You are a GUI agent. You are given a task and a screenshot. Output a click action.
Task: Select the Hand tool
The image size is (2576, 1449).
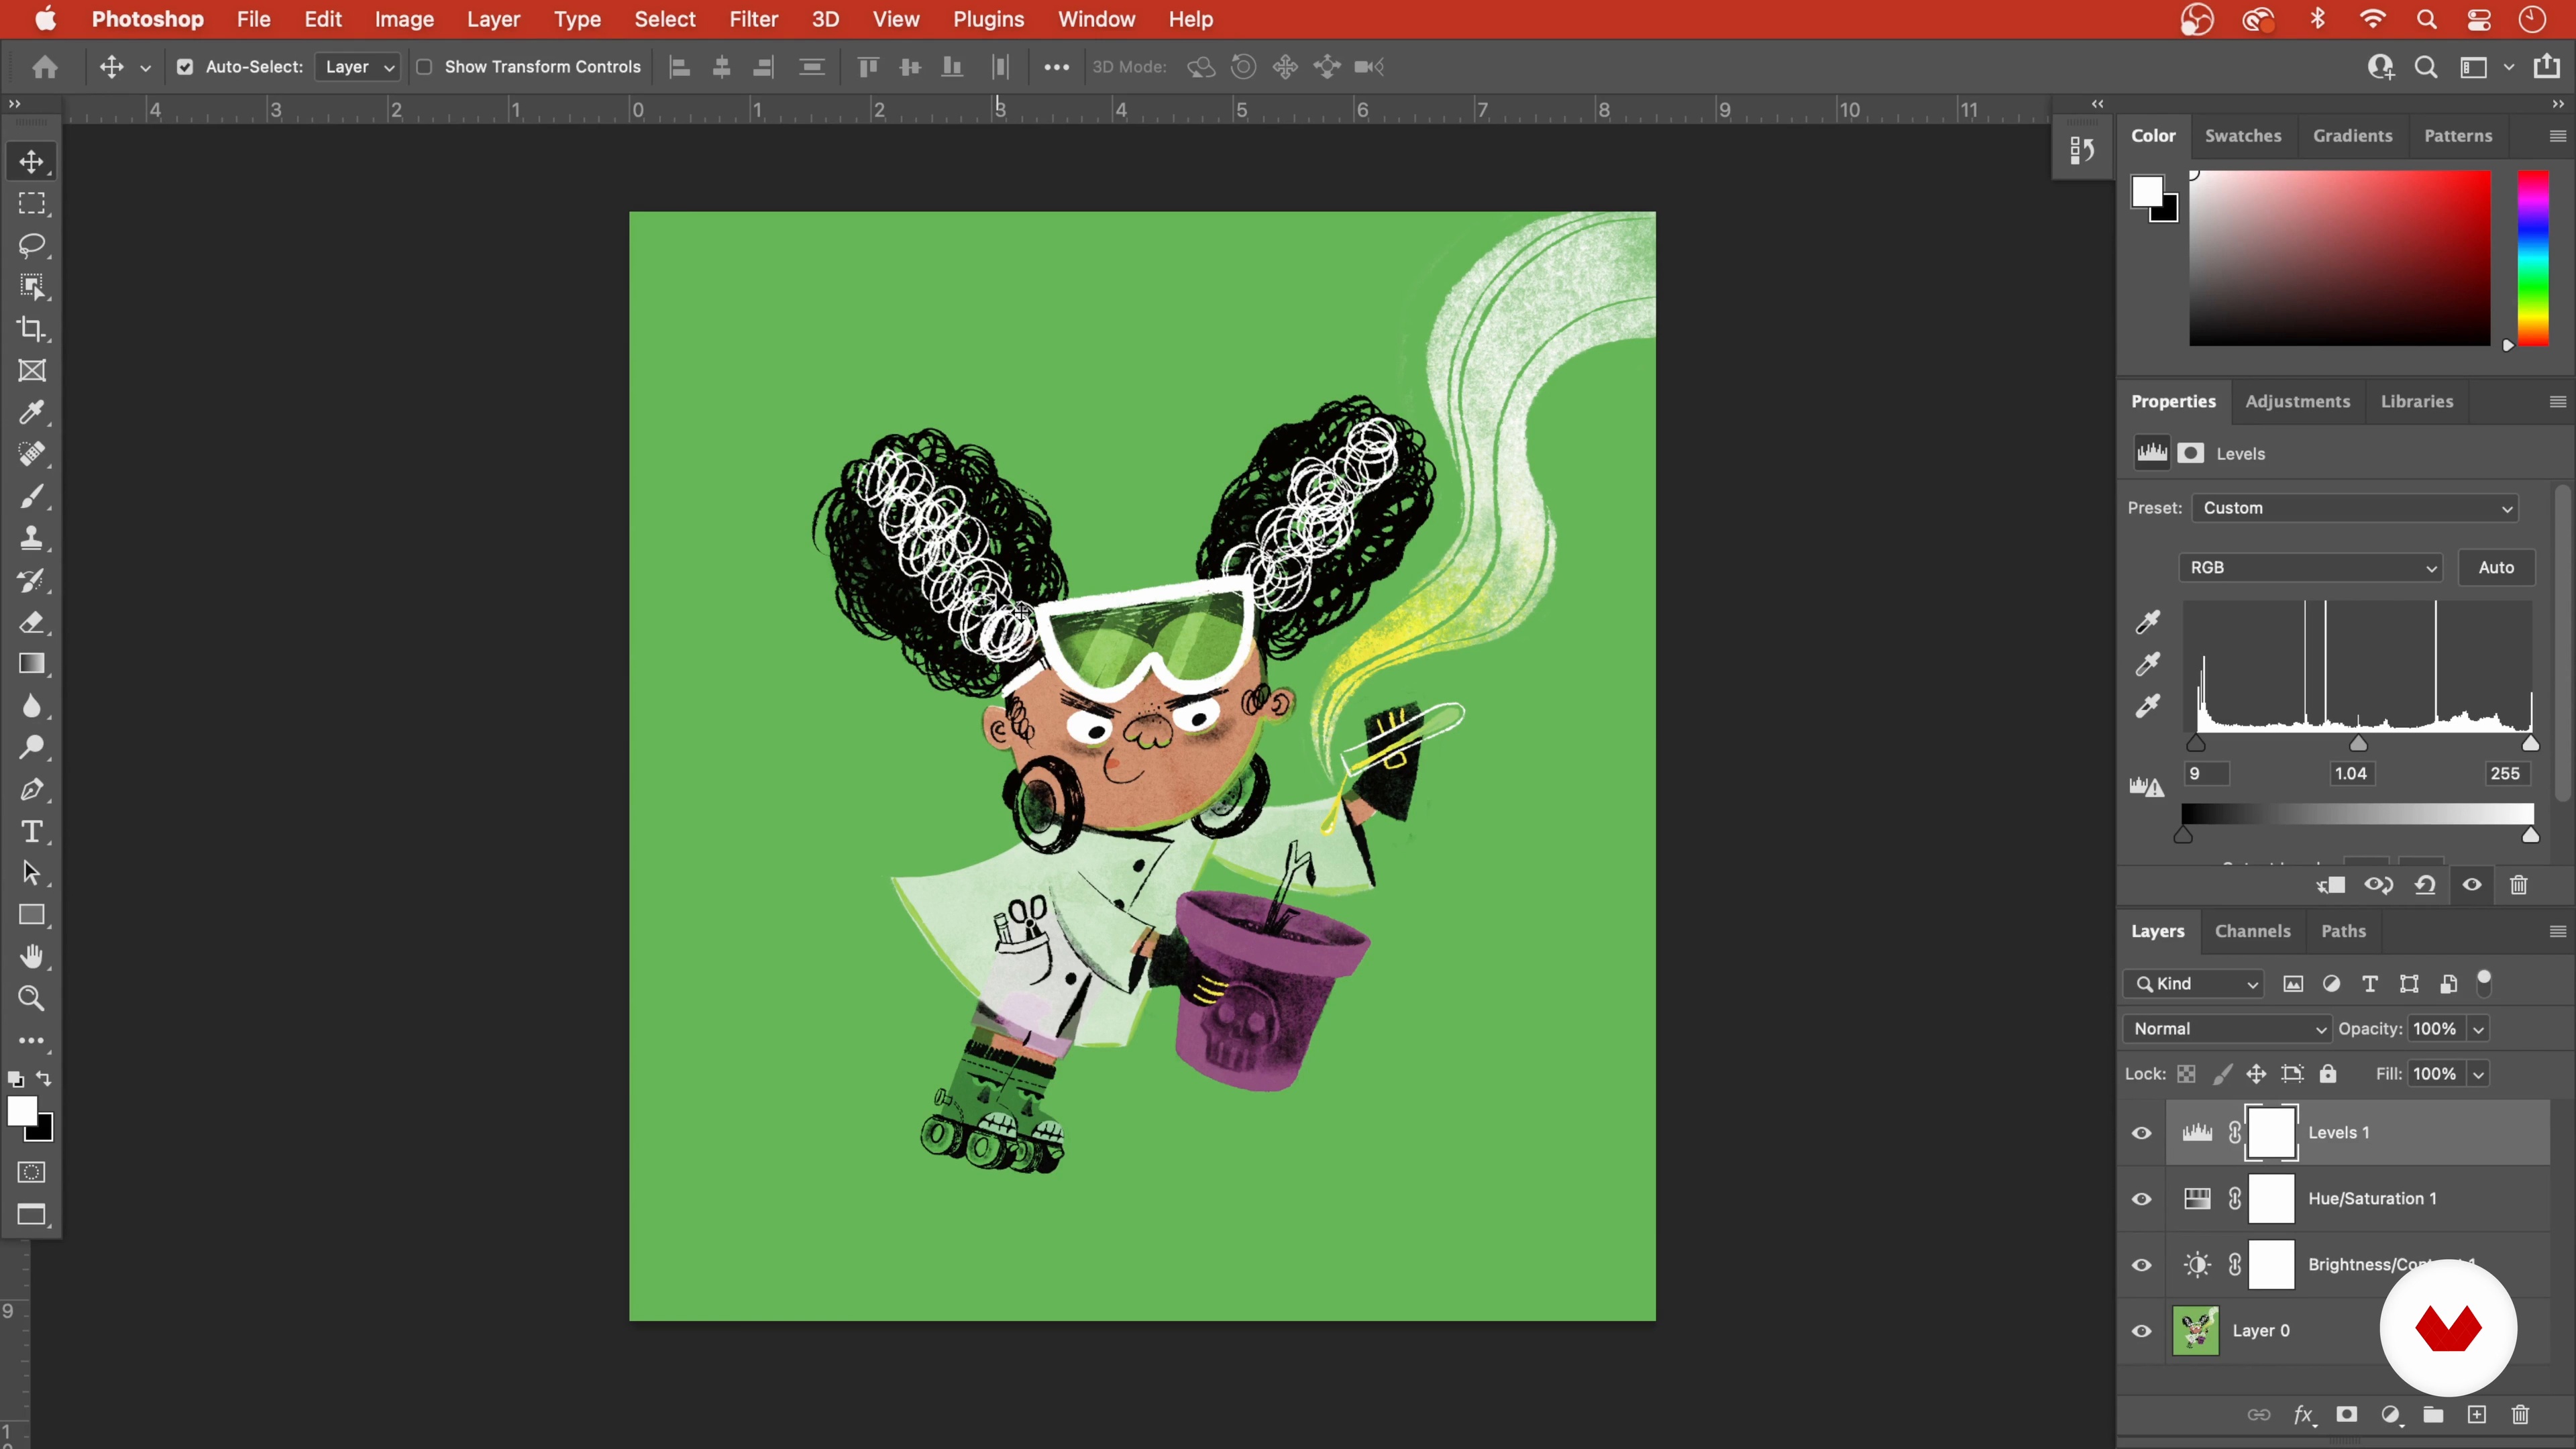[x=32, y=958]
